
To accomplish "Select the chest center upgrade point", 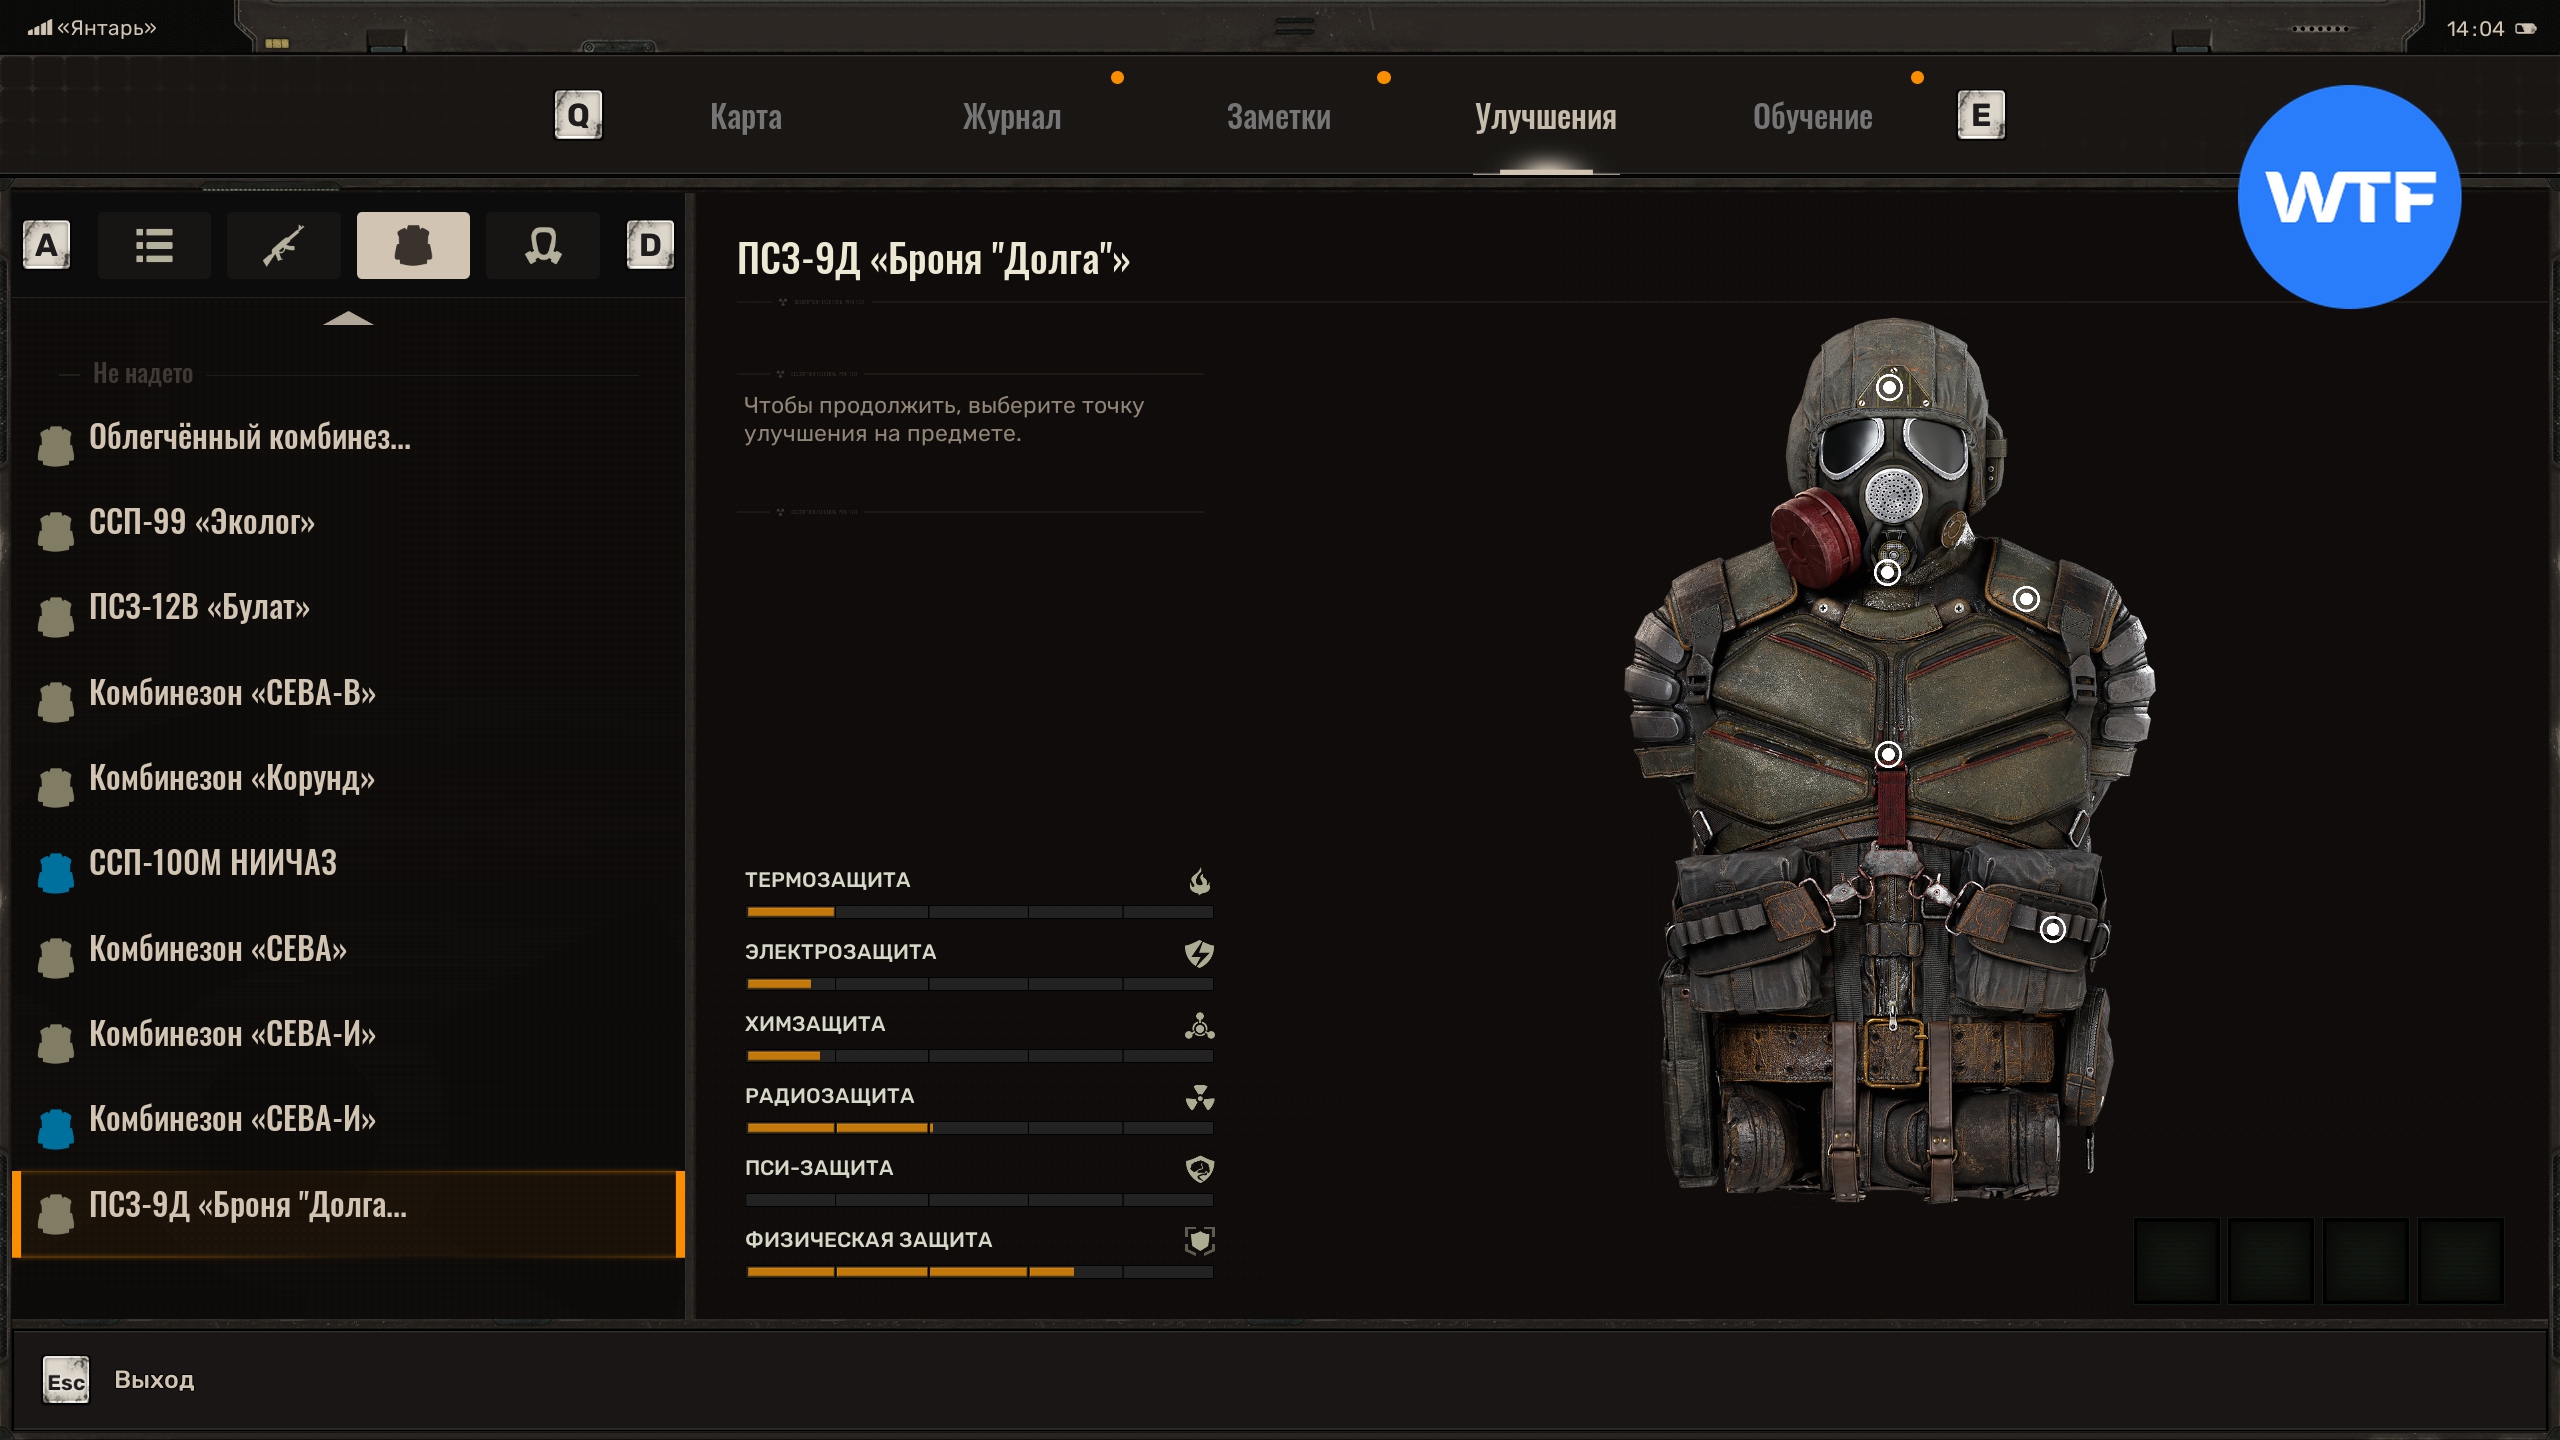I will (1888, 754).
